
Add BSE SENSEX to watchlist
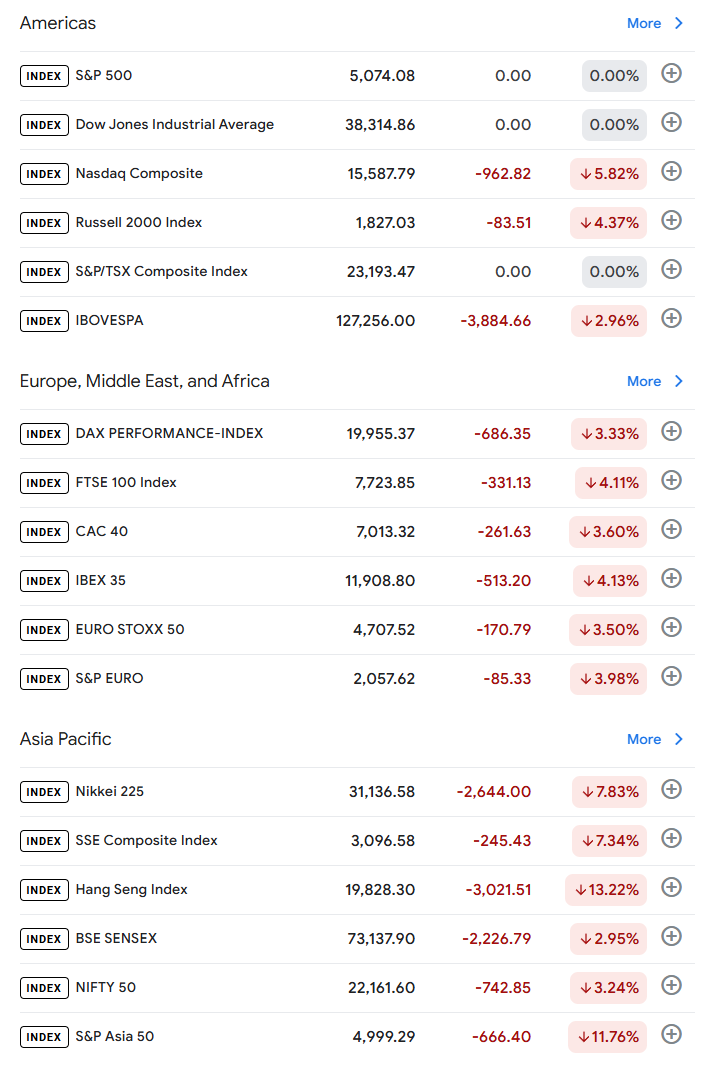point(671,935)
